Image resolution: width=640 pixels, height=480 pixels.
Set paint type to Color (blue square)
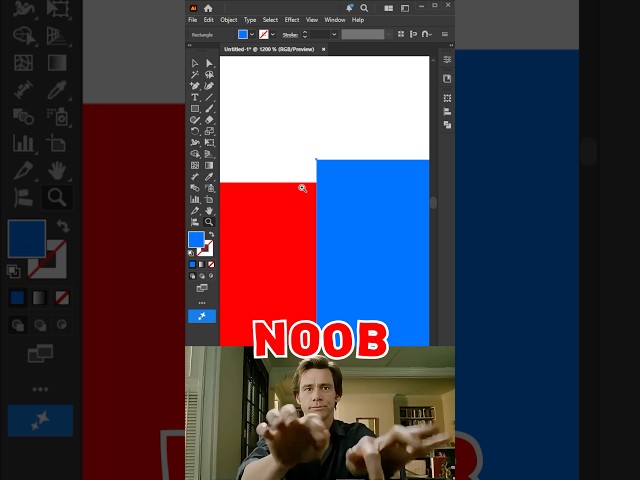(x=192, y=264)
